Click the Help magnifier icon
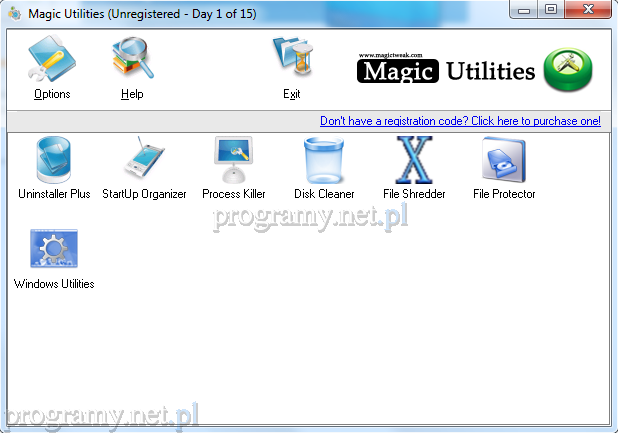The height and width of the screenshot is (433, 618). click(132, 59)
